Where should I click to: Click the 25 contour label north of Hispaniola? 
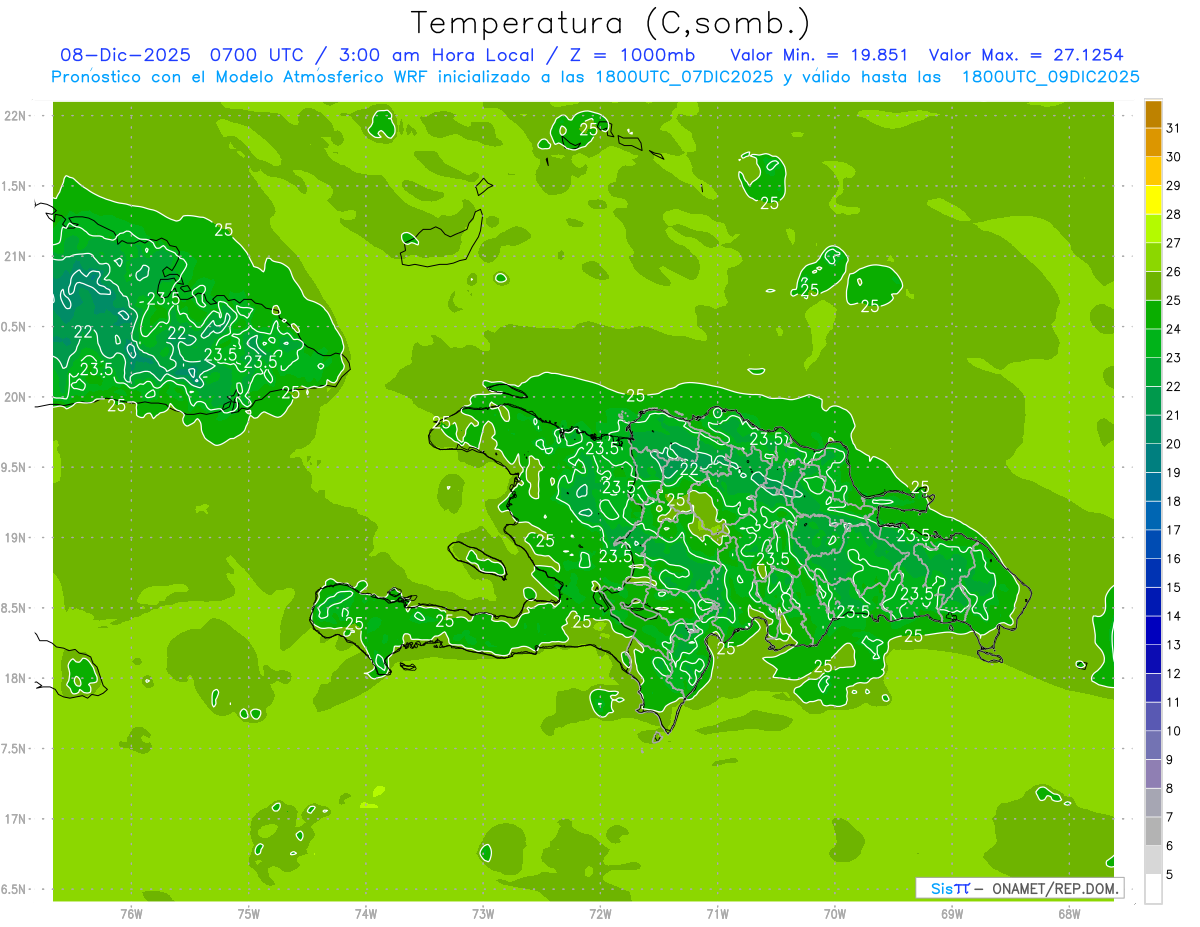pos(636,396)
